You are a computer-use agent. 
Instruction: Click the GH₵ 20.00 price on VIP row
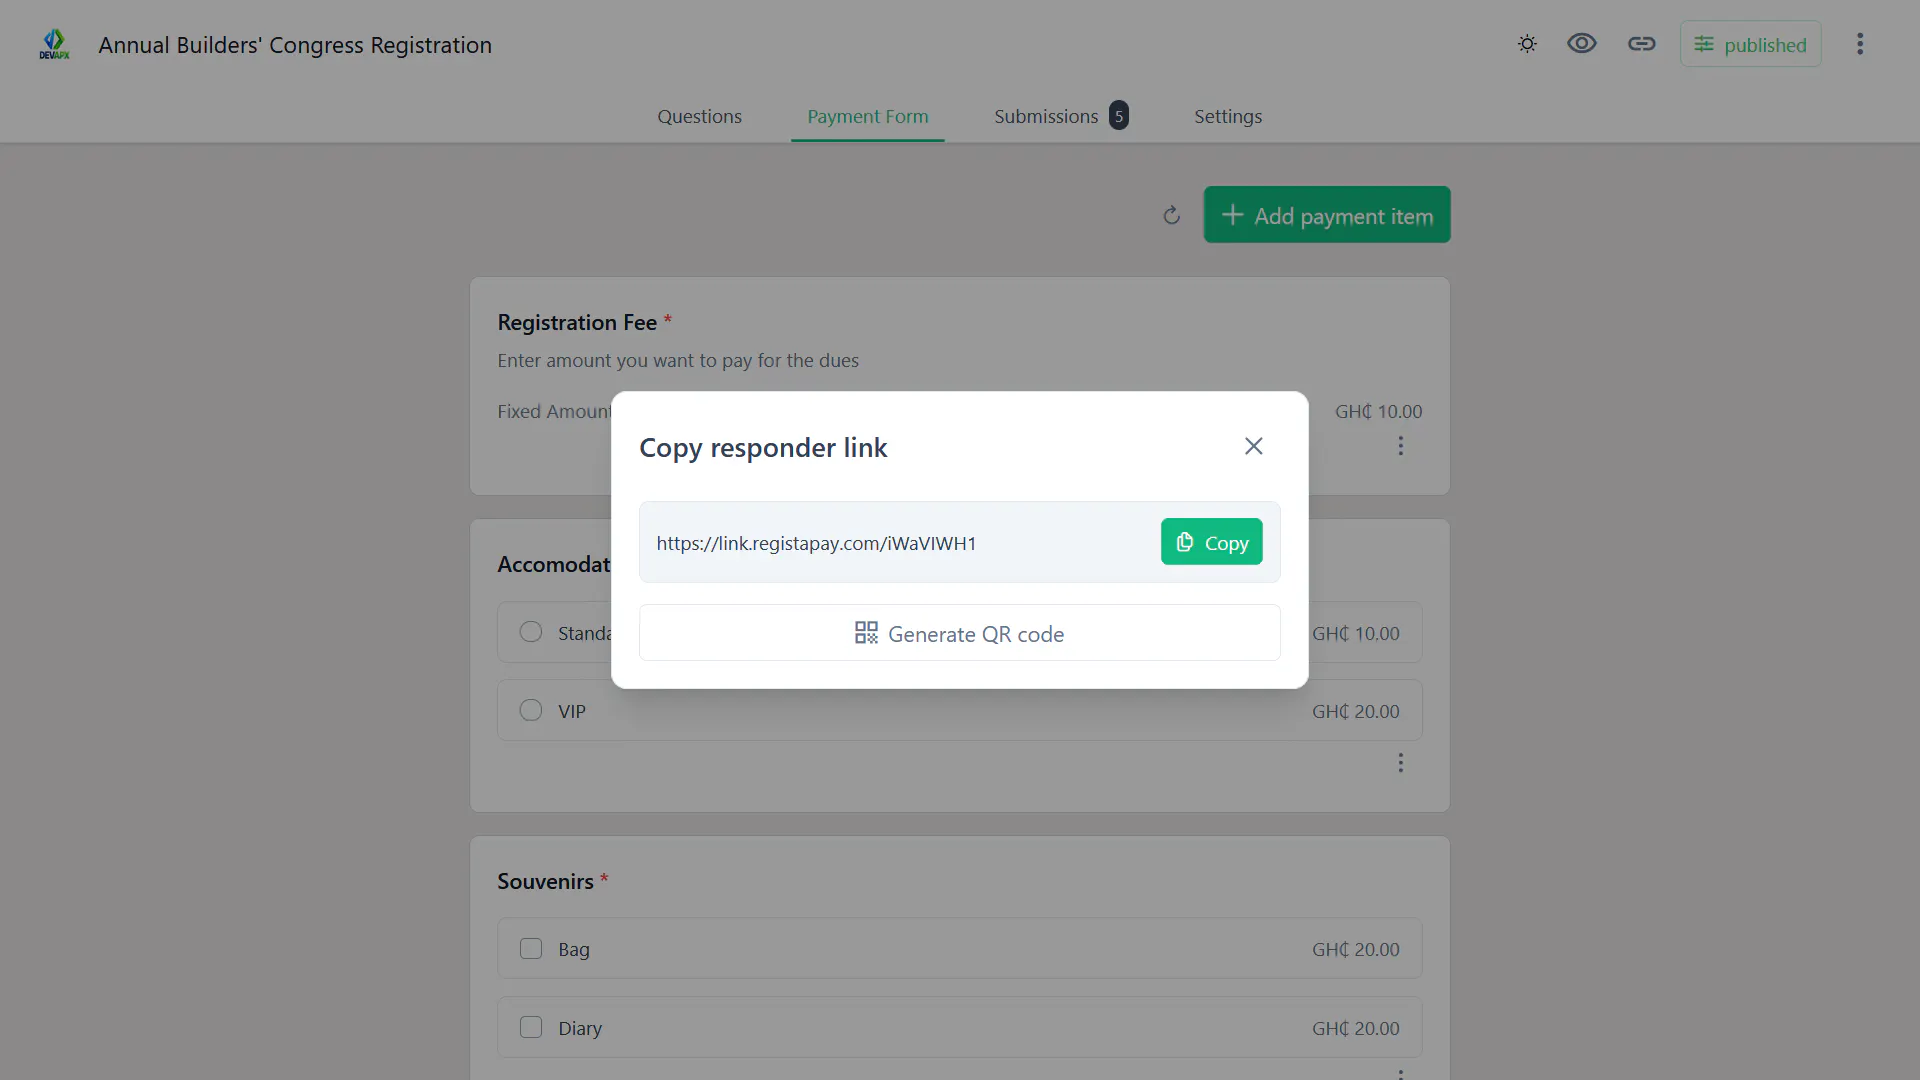pos(1355,711)
